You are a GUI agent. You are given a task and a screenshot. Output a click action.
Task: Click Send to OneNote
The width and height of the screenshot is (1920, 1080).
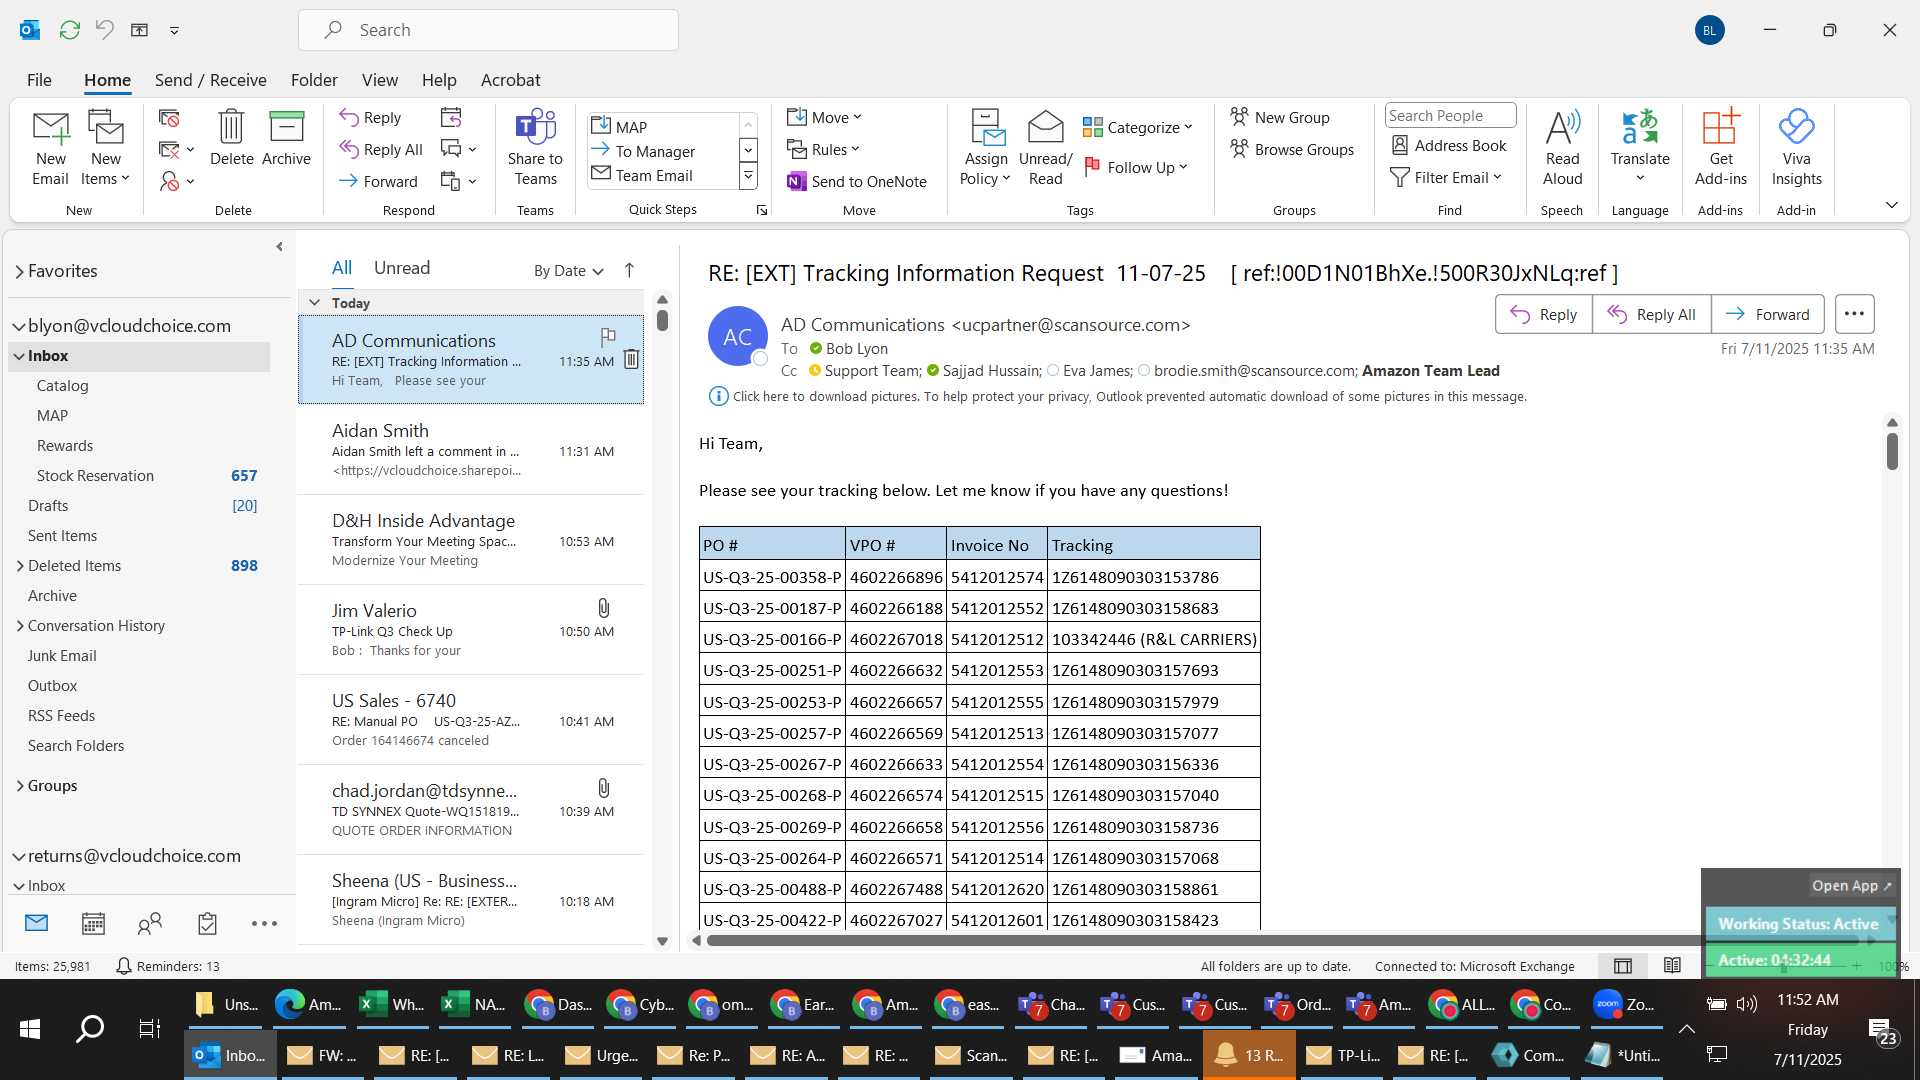[857, 181]
